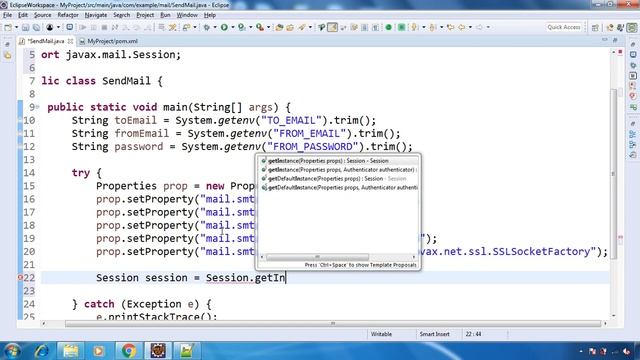Open the Project menu
The height and width of the screenshot is (360, 640).
(x=145, y=15)
